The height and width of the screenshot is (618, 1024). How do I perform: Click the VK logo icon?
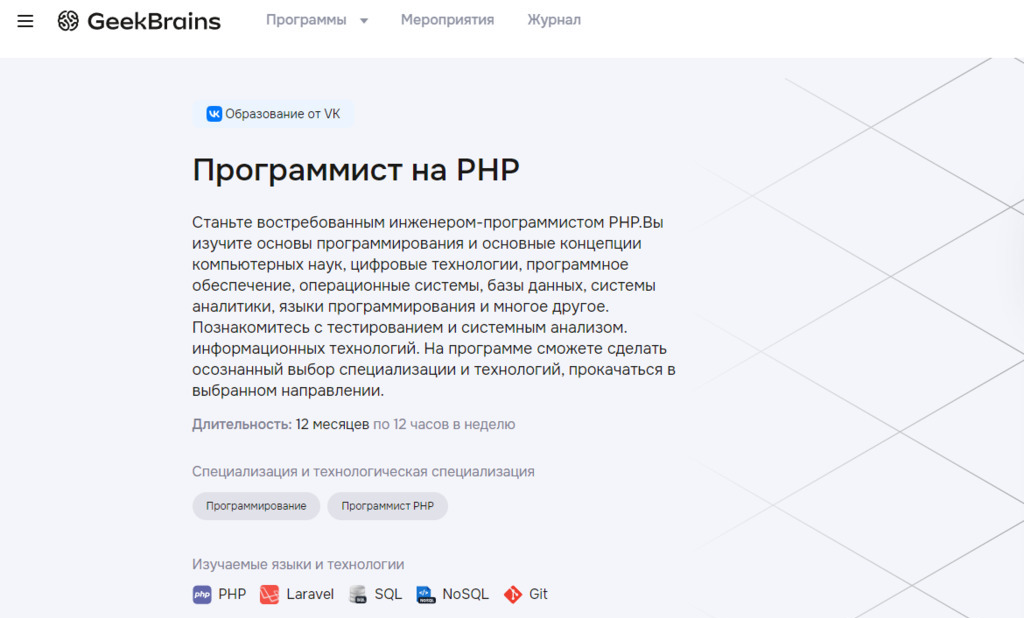pos(214,114)
